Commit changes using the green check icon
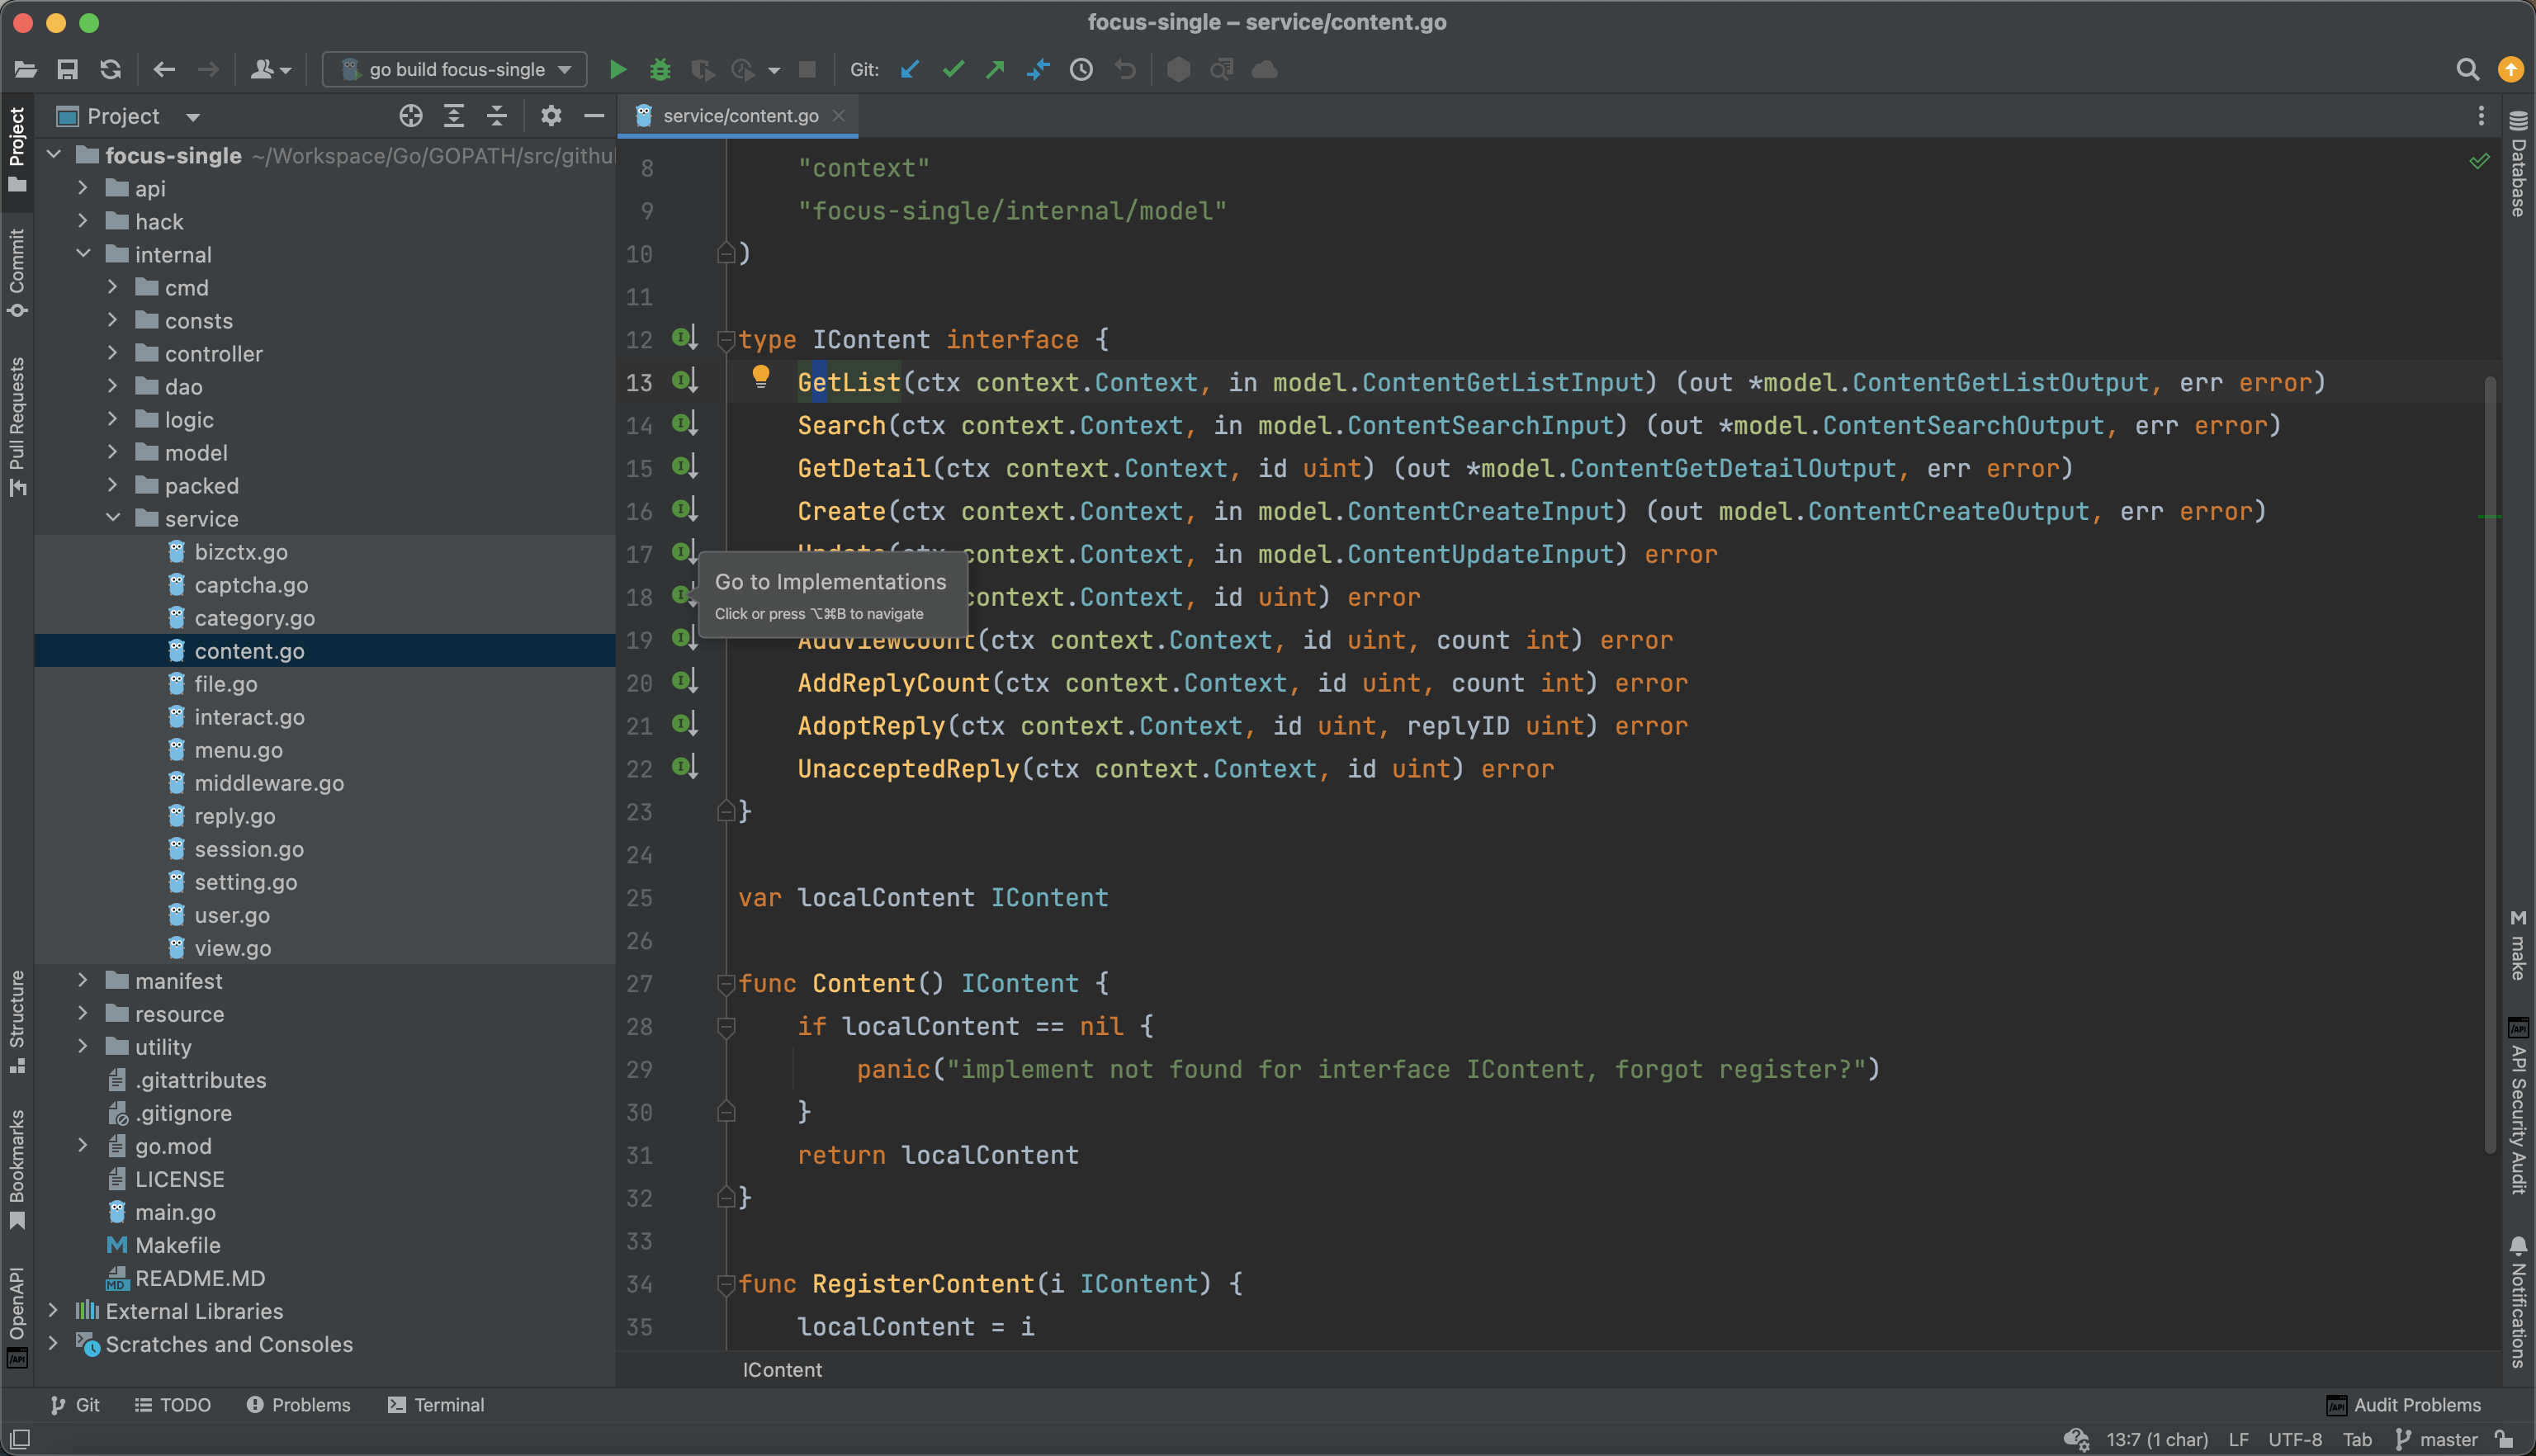The height and width of the screenshot is (1456, 2536). pyautogui.click(x=952, y=69)
